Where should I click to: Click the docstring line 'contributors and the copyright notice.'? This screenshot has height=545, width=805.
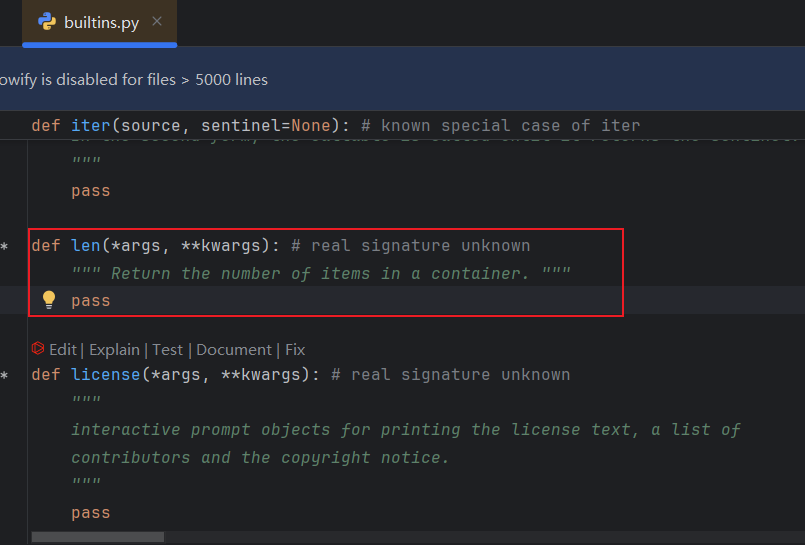[260, 457]
